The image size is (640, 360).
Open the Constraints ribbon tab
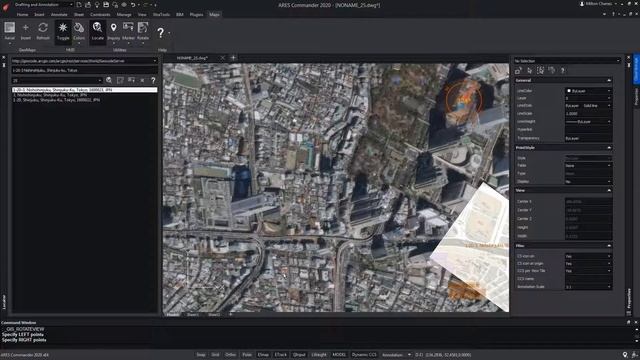pos(100,15)
